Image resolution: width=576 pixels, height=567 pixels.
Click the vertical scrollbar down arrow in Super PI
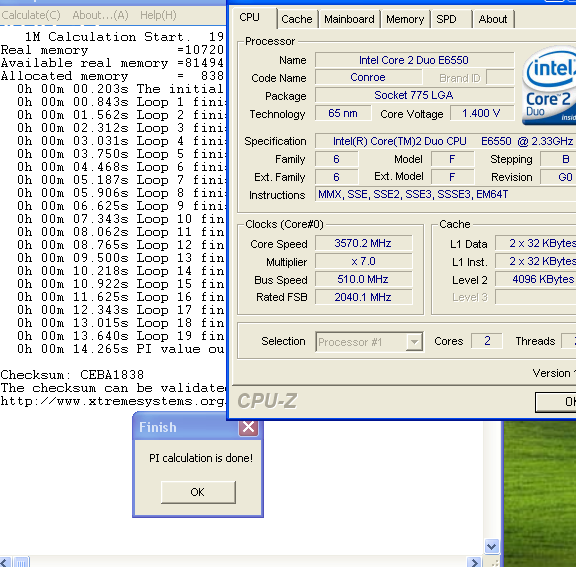point(492,546)
